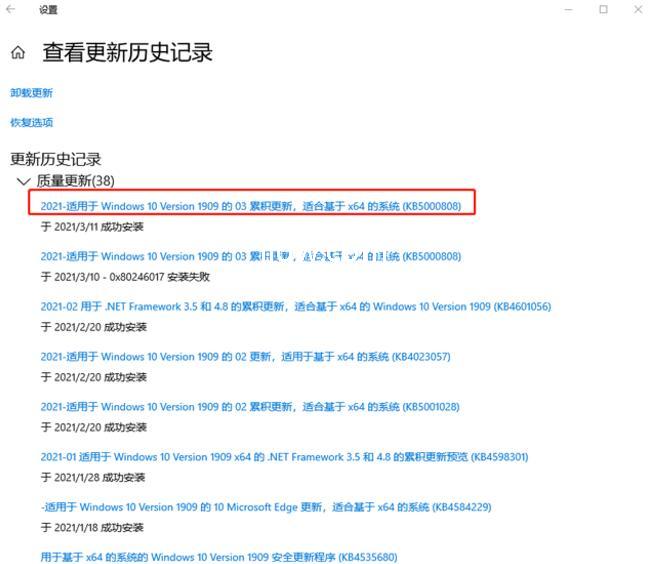The width and height of the screenshot is (648, 564).
Task: Open the KB4598301 .NET preview update link
Action: tap(284, 456)
